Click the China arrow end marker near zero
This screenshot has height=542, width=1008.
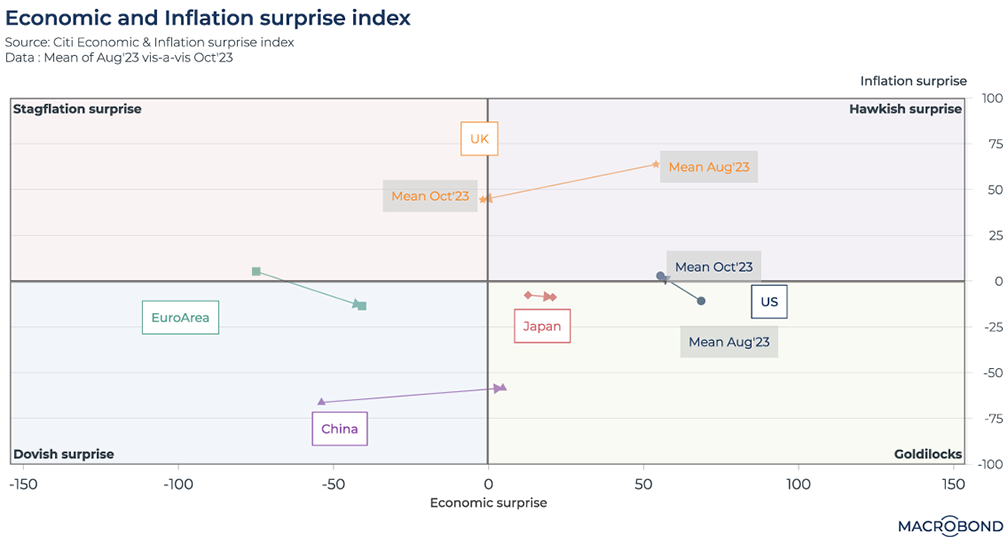click(x=502, y=387)
